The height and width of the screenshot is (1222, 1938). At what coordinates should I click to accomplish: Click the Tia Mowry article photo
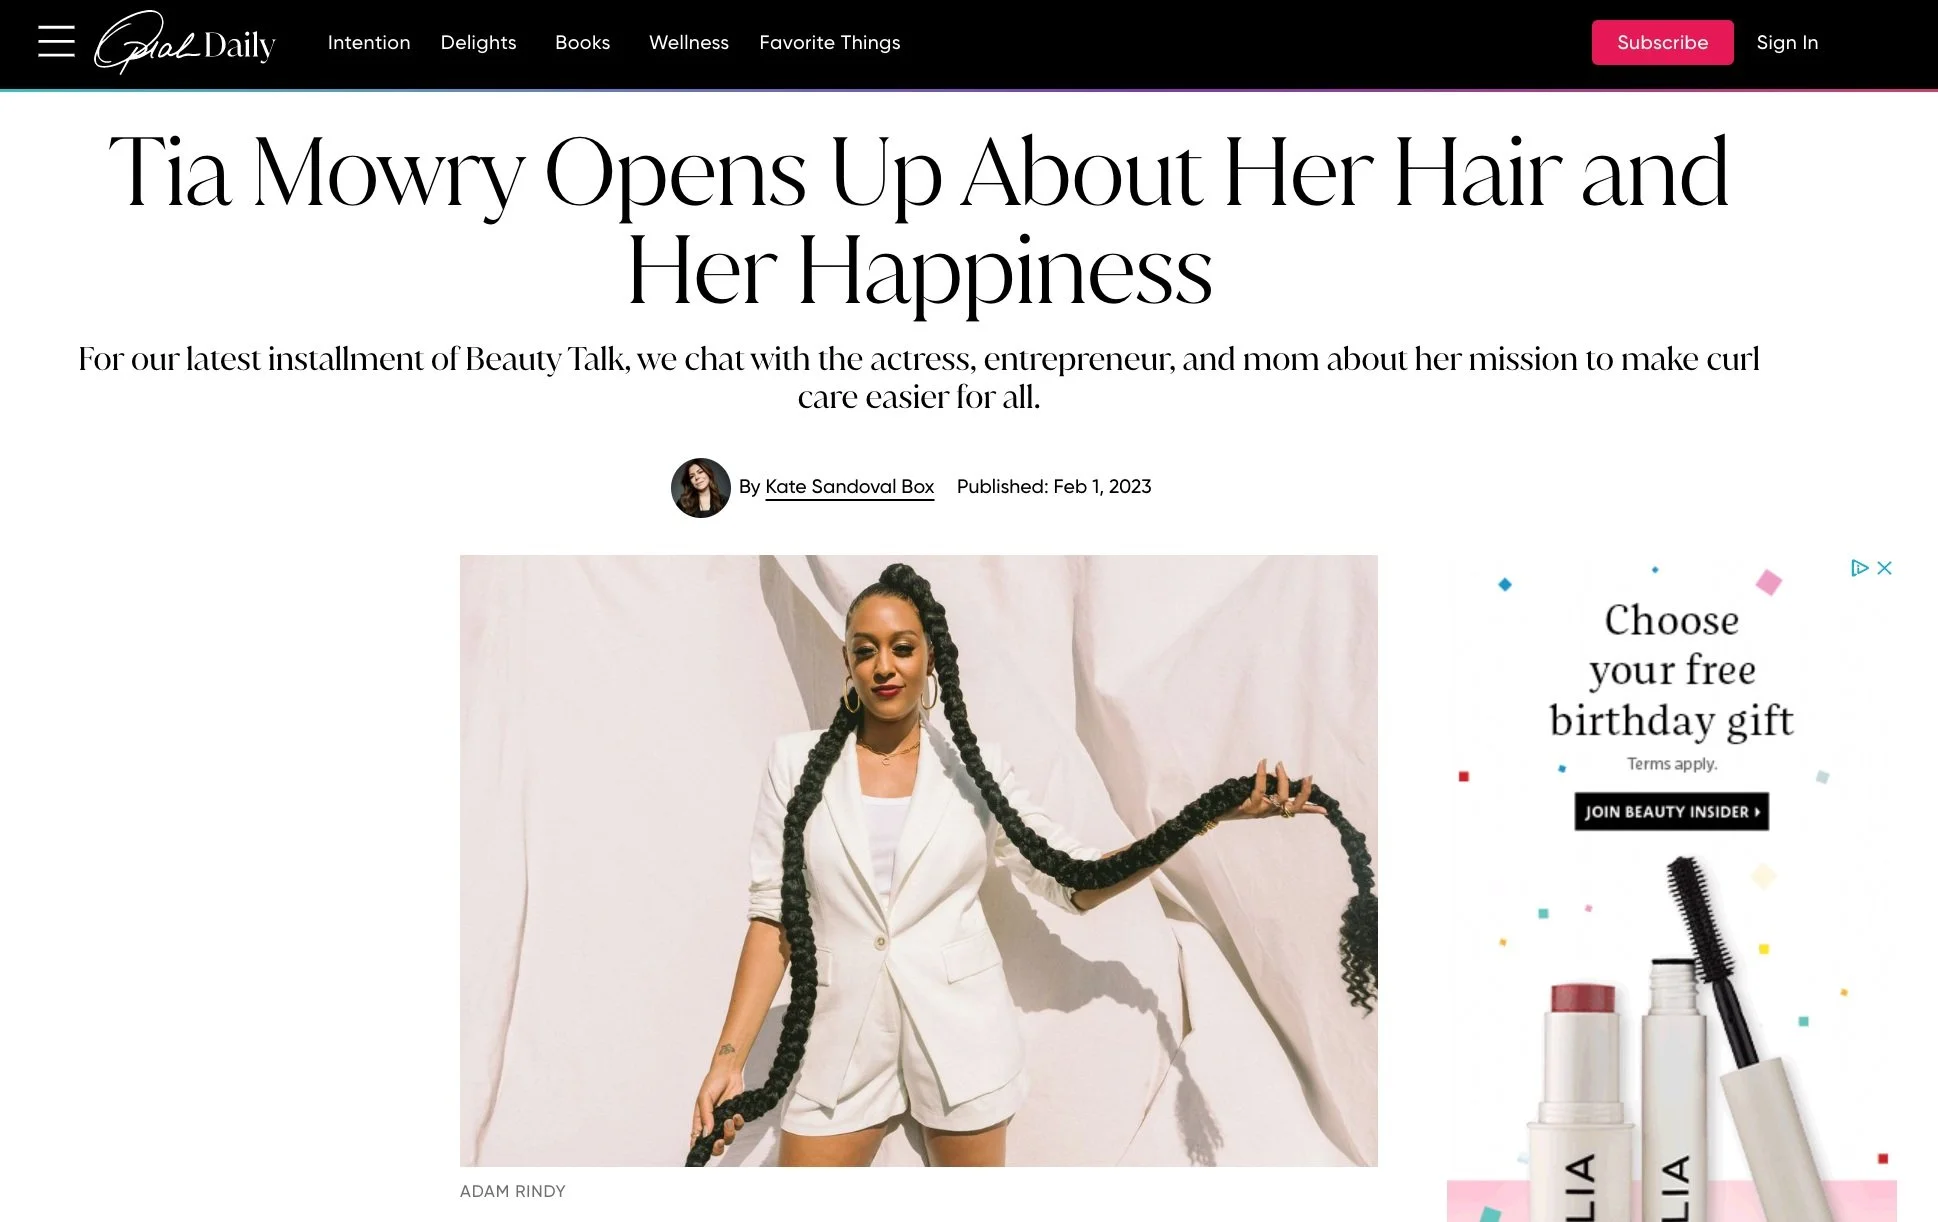click(918, 860)
